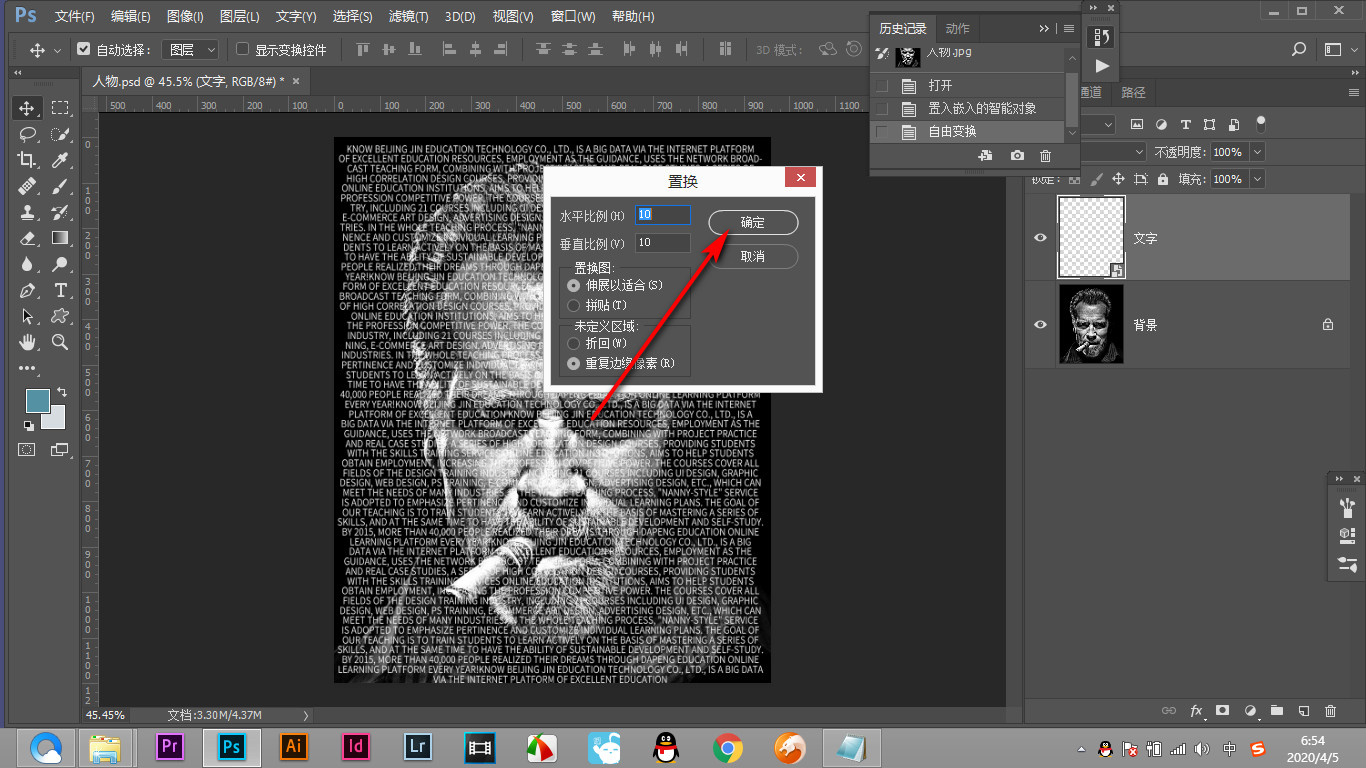Choose the Dodge tool
This screenshot has width=1366, height=768.
60,264
